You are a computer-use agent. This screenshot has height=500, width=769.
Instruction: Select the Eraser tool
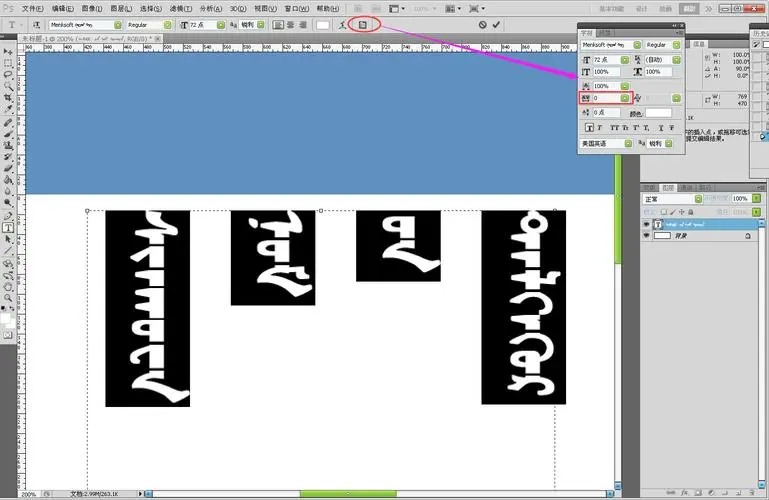8,169
